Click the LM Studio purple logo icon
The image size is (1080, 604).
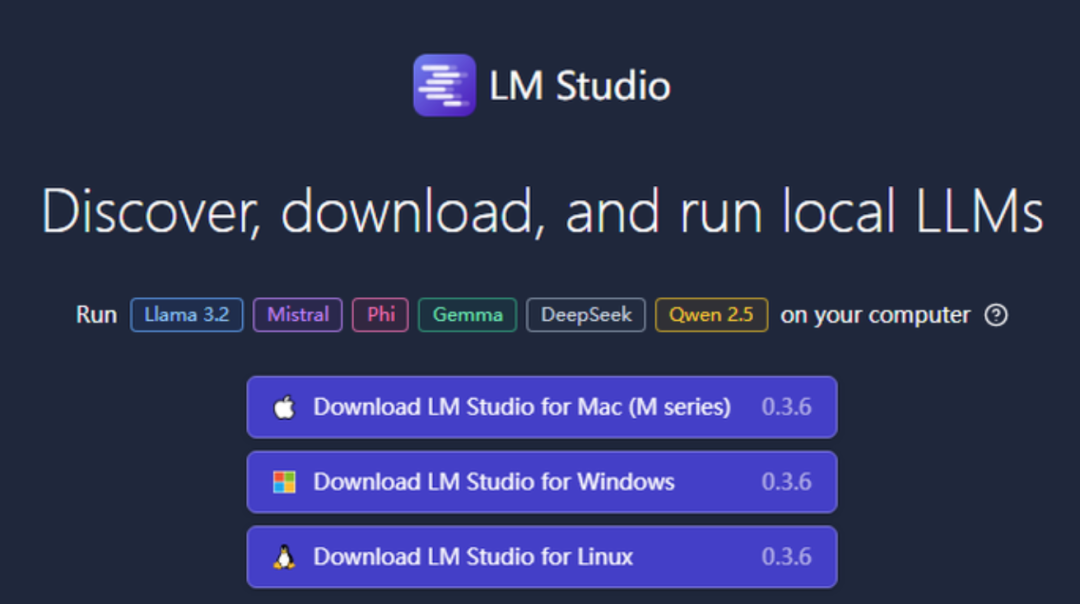pyautogui.click(x=444, y=85)
